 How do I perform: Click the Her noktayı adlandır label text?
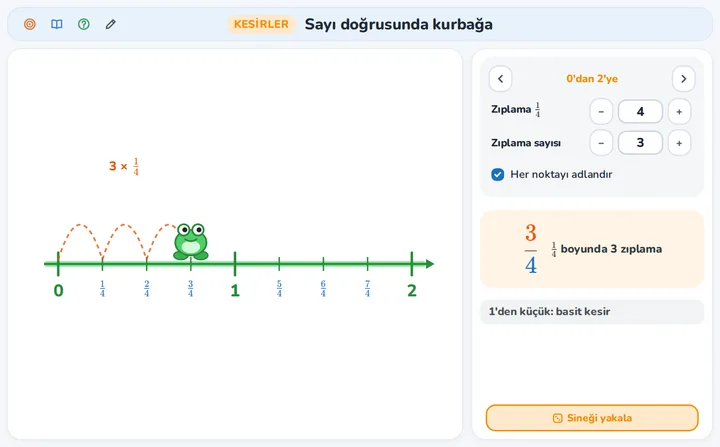tap(561, 175)
